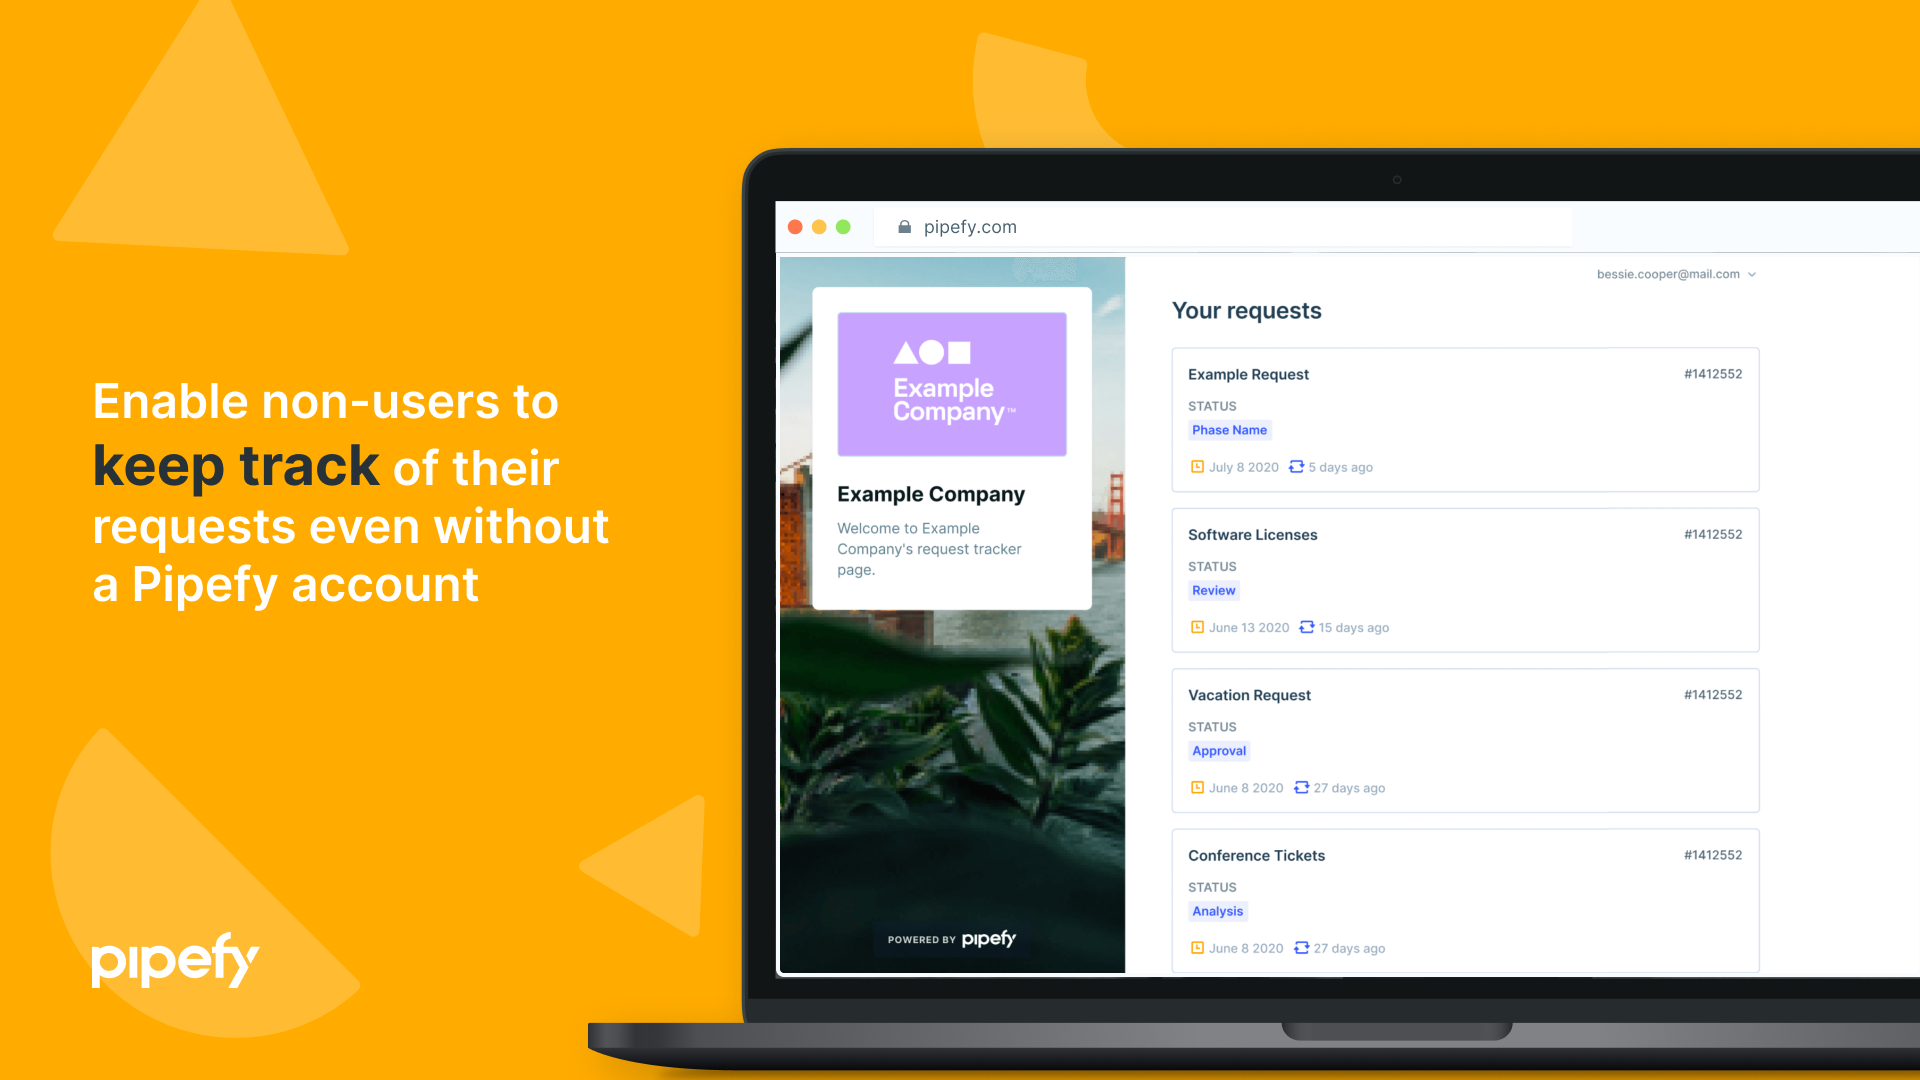This screenshot has width=1920, height=1080.
Task: Click the sync icon on Vacation Request entry
Action: pos(1304,787)
